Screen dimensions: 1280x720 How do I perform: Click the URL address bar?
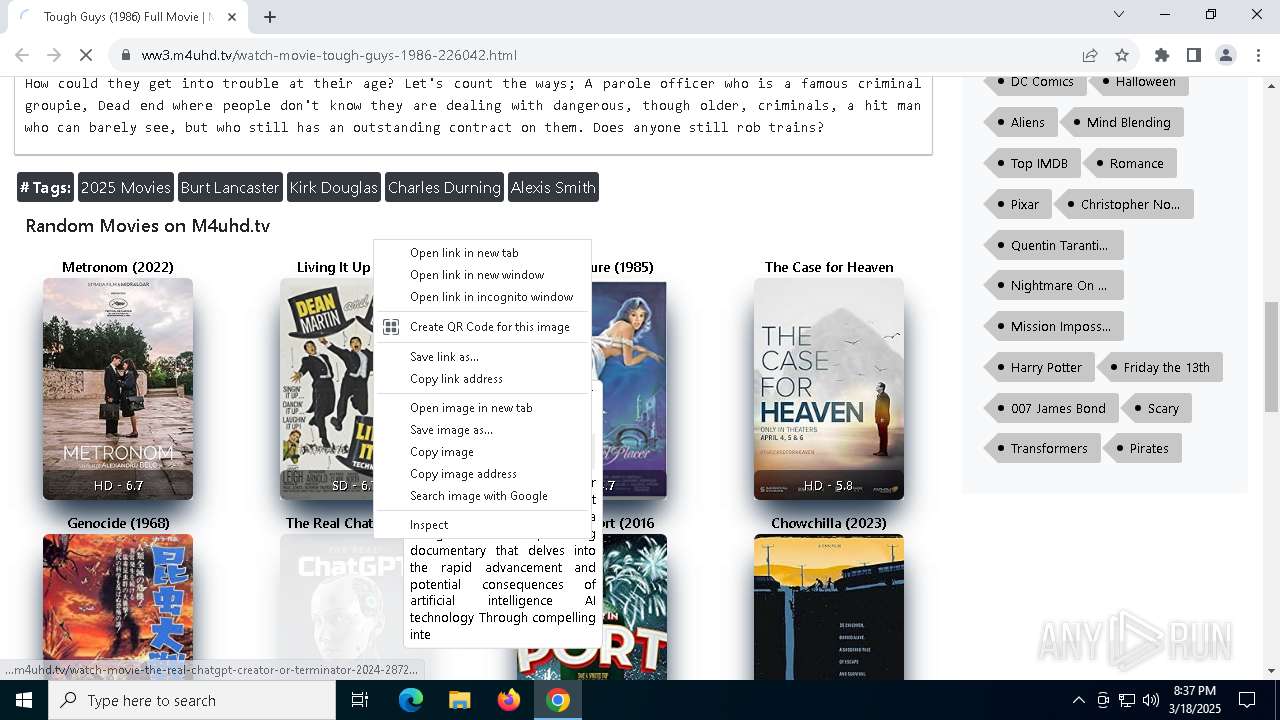point(600,55)
